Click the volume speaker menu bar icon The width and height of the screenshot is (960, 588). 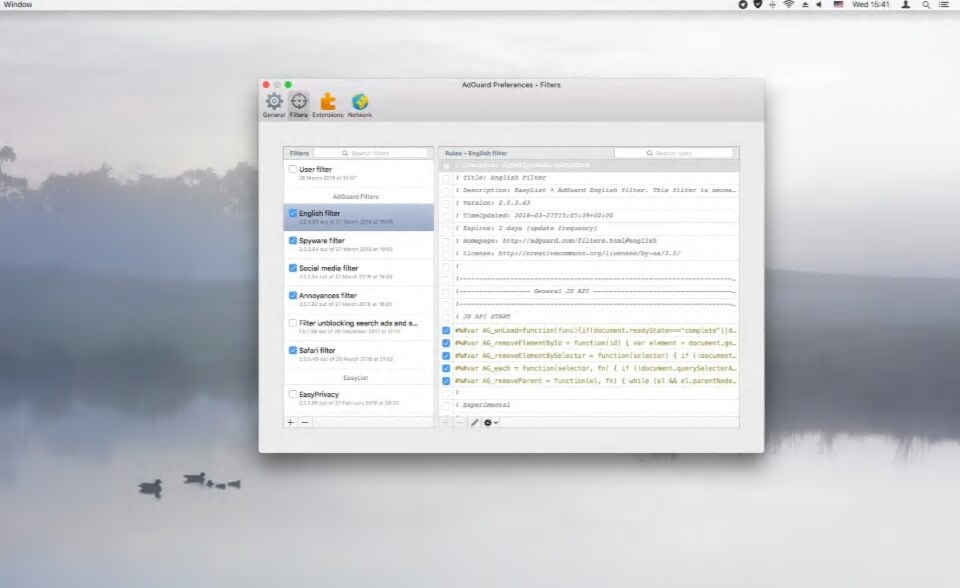819,4
